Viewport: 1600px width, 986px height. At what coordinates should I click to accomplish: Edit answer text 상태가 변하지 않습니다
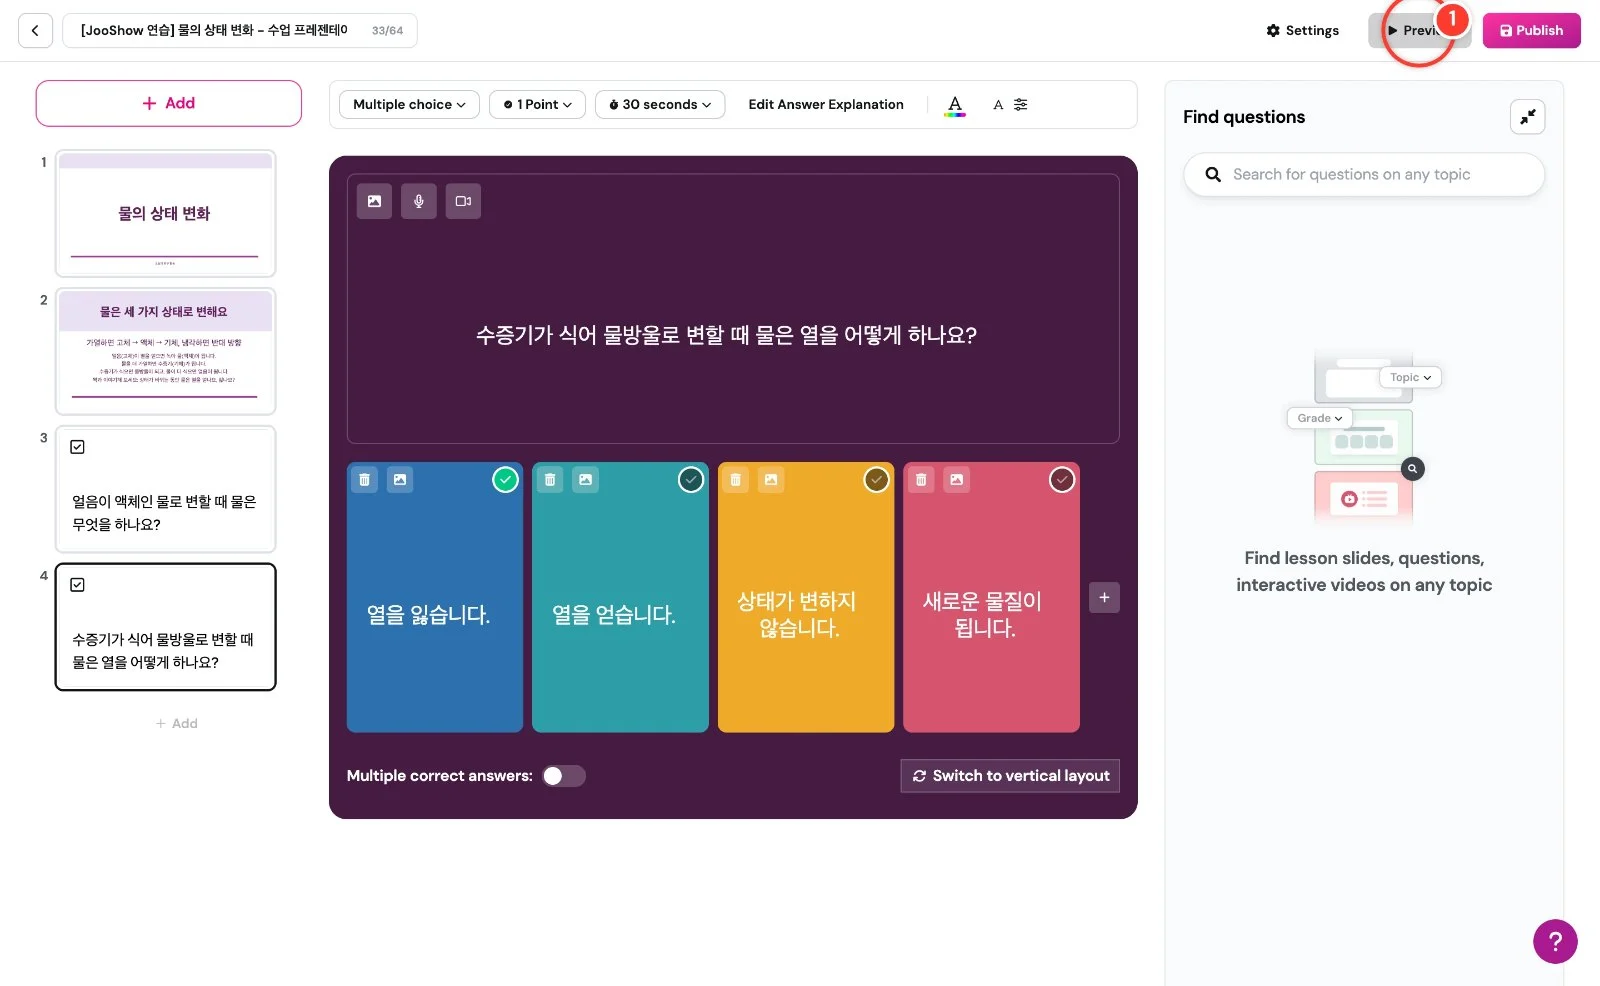(x=797, y=615)
